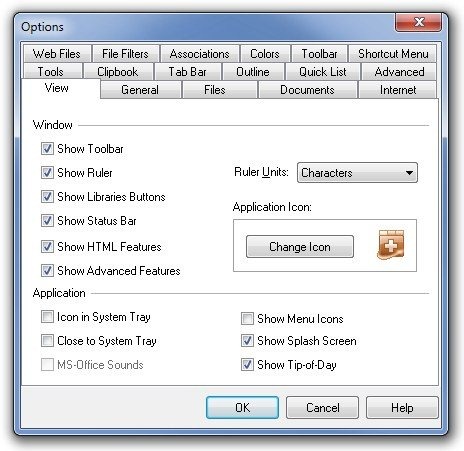Enable Icon in System Tray
This screenshot has width=464, height=451.
[47, 317]
